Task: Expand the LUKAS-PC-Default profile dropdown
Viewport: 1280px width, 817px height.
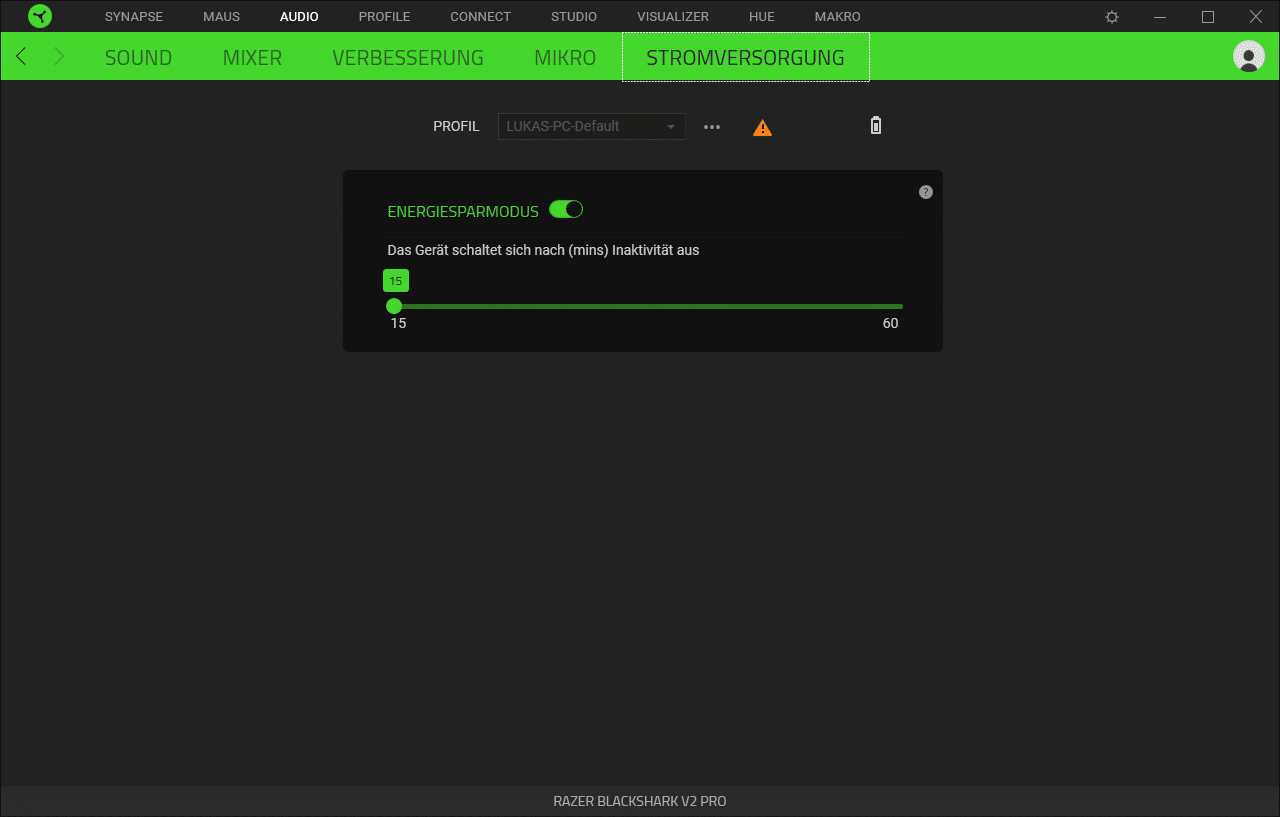Action: click(591, 126)
